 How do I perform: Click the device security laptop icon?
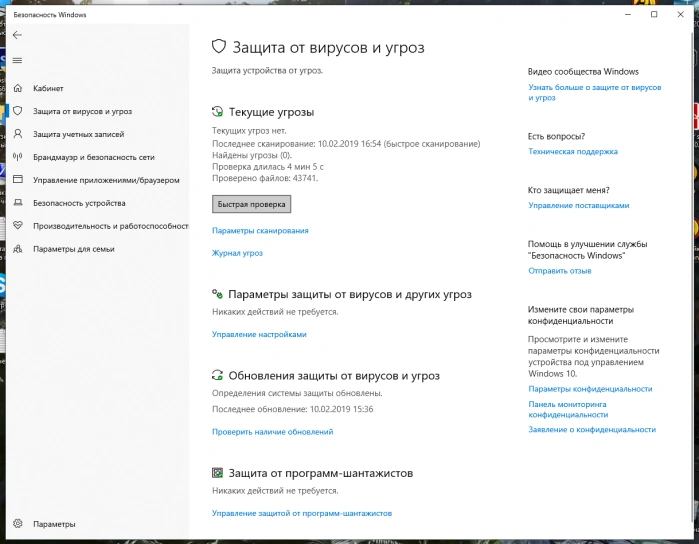click(18, 202)
